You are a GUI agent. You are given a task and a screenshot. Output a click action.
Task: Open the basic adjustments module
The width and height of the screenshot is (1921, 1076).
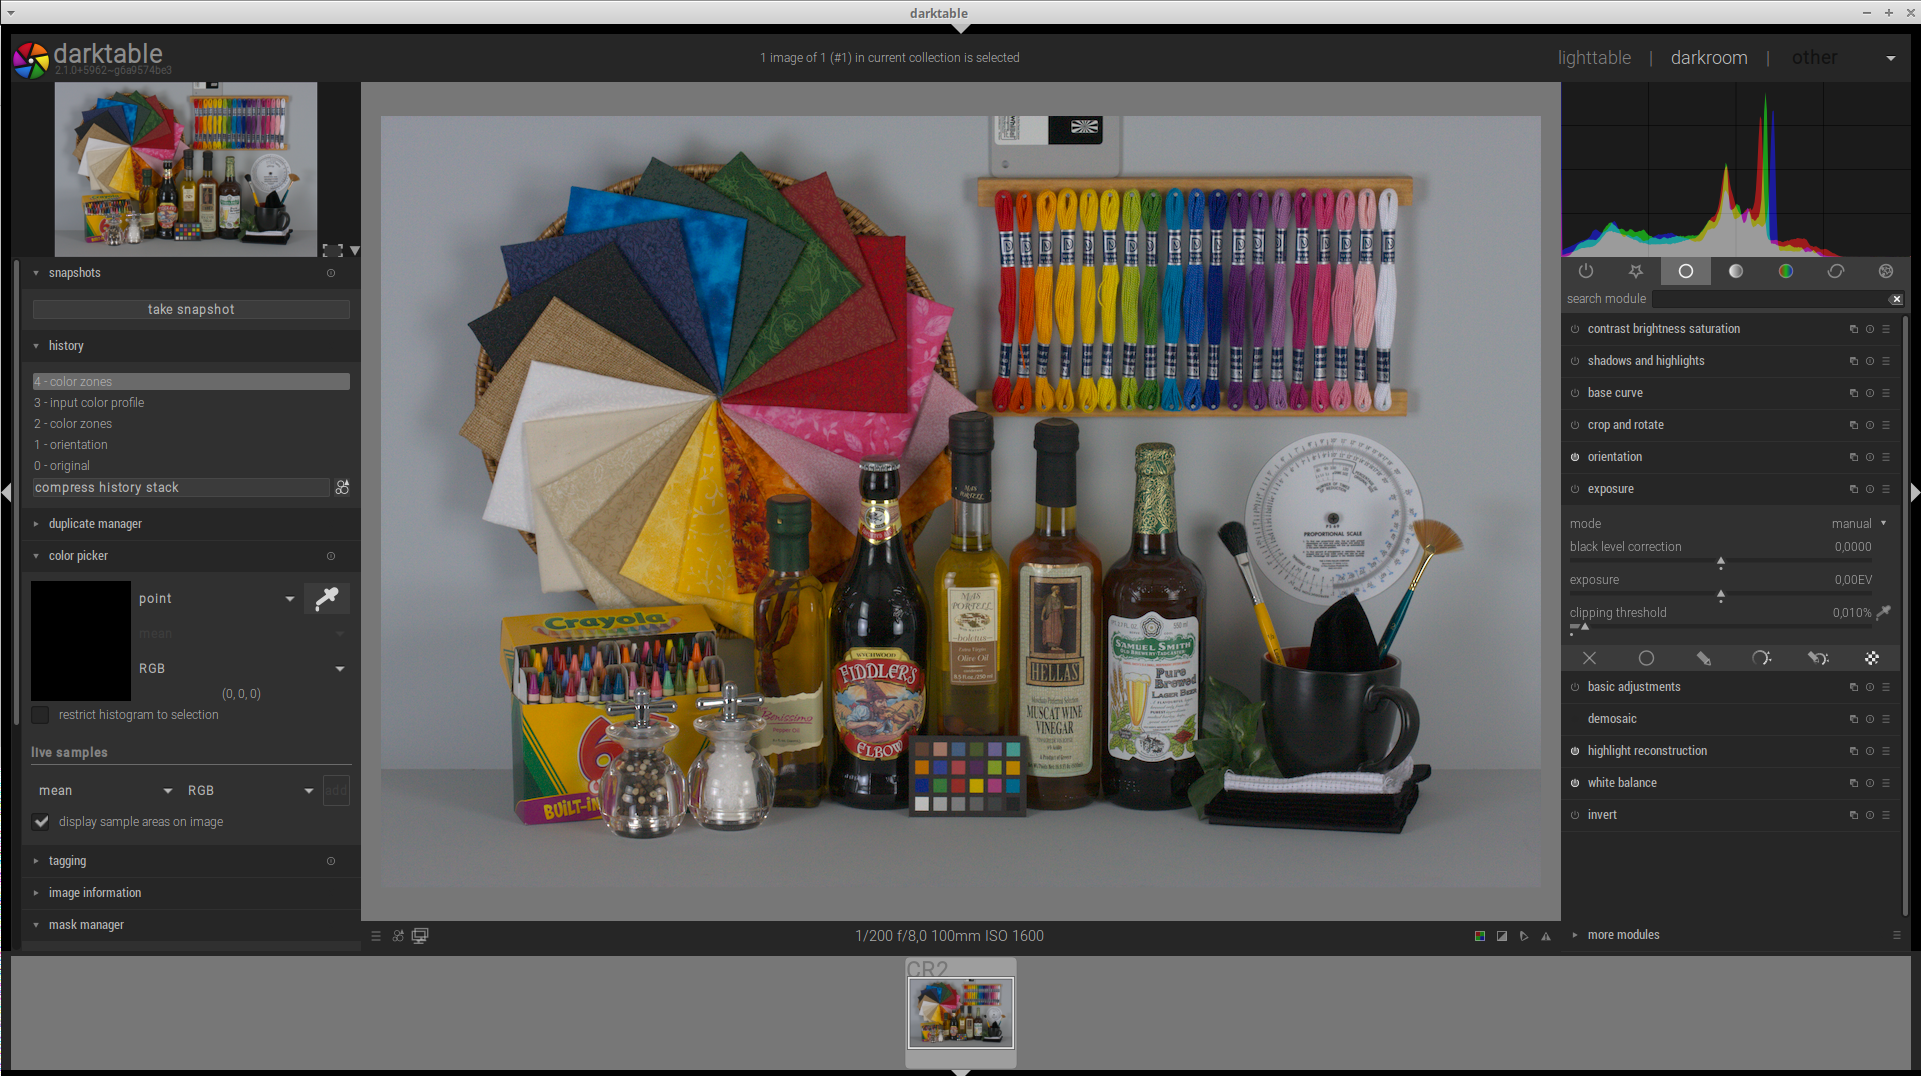click(x=1634, y=687)
